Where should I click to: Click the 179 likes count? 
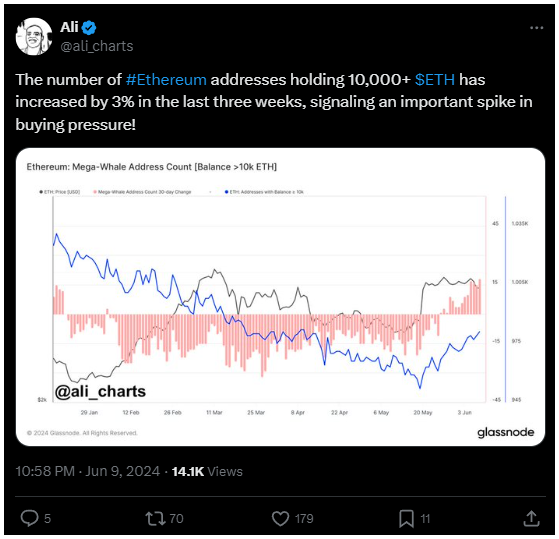[x=304, y=518]
